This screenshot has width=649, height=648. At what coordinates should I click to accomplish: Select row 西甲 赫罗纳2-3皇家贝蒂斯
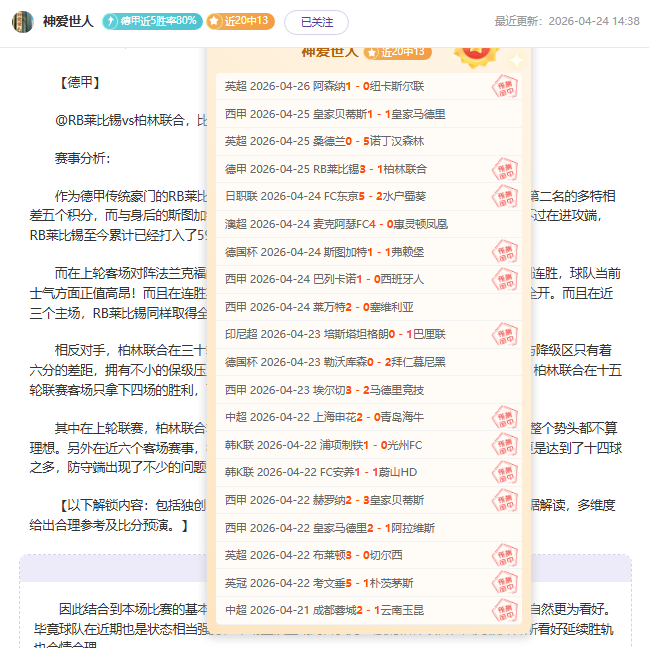(x=369, y=500)
